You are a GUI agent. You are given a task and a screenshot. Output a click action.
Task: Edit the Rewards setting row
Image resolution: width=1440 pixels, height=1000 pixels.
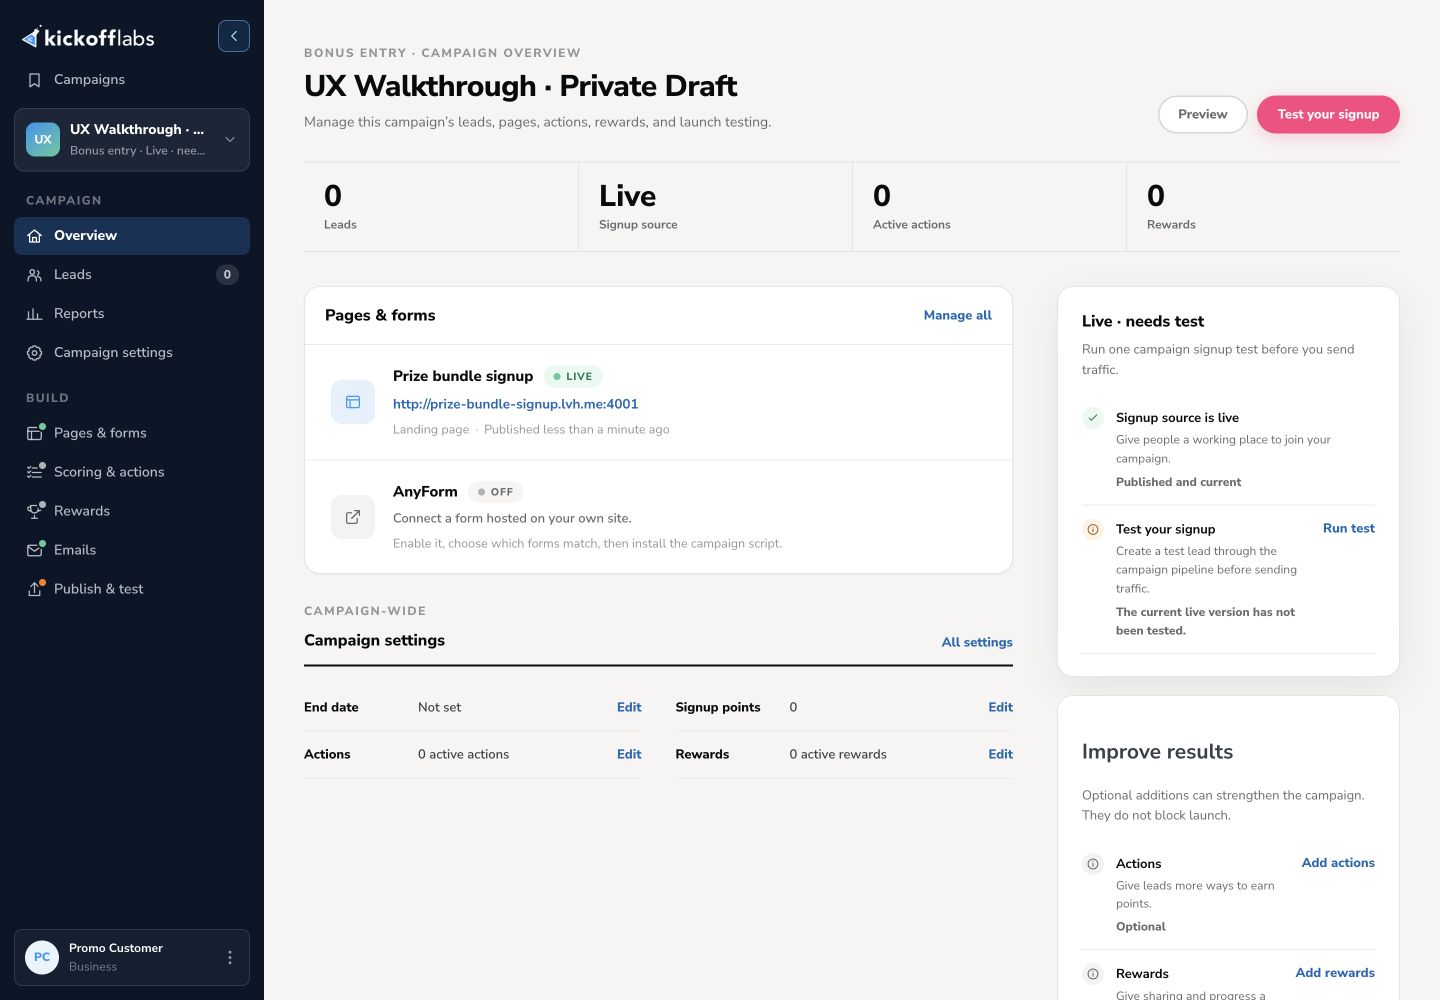tap(1001, 754)
